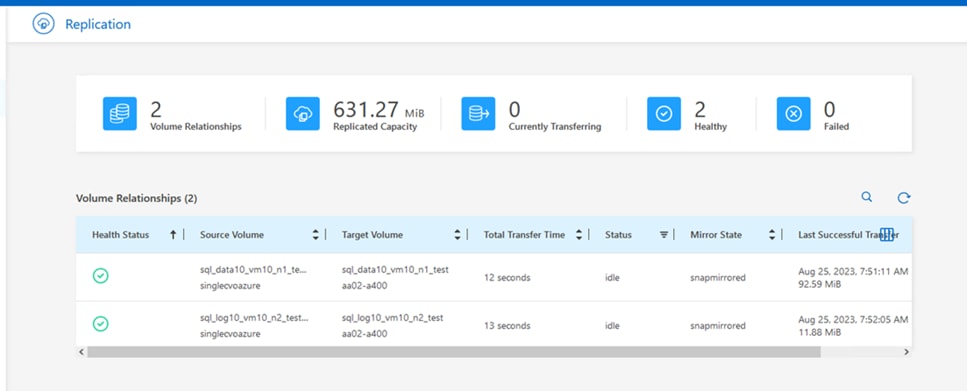Sort the Target Volume column

pos(458,234)
